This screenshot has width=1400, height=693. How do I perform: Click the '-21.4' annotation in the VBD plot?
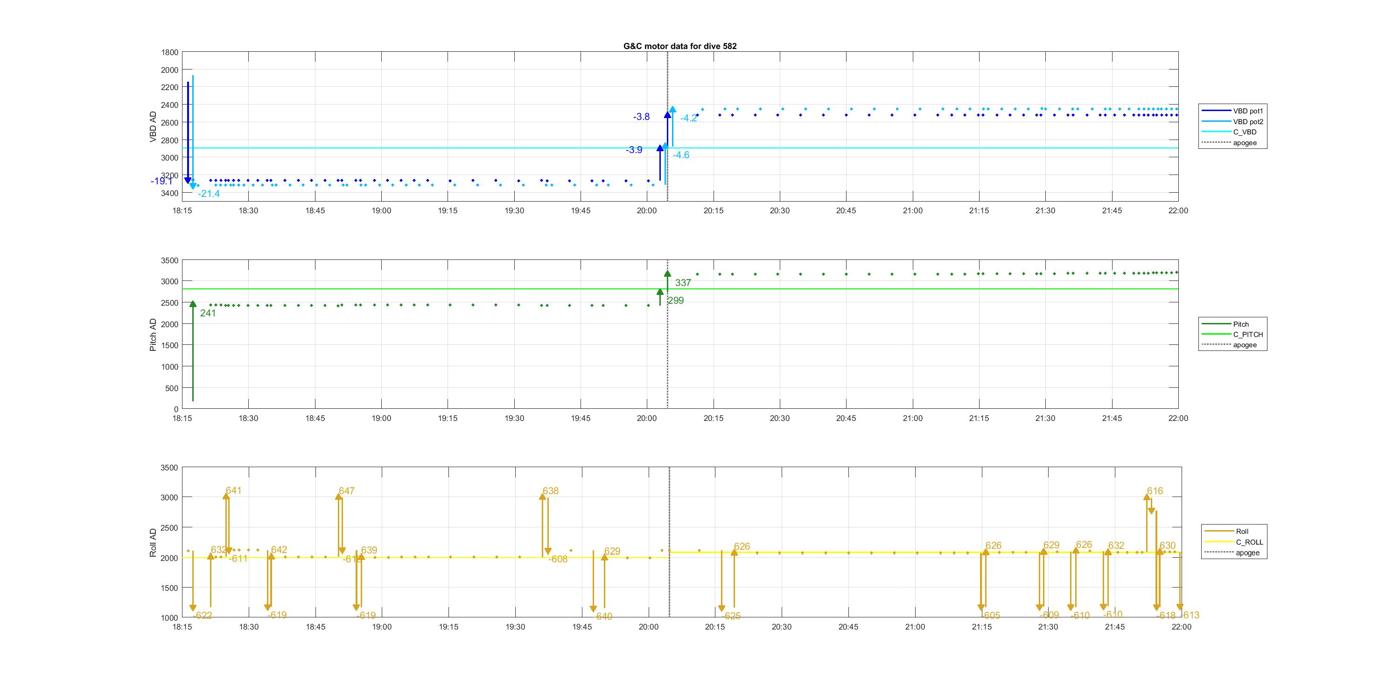pyautogui.click(x=209, y=193)
